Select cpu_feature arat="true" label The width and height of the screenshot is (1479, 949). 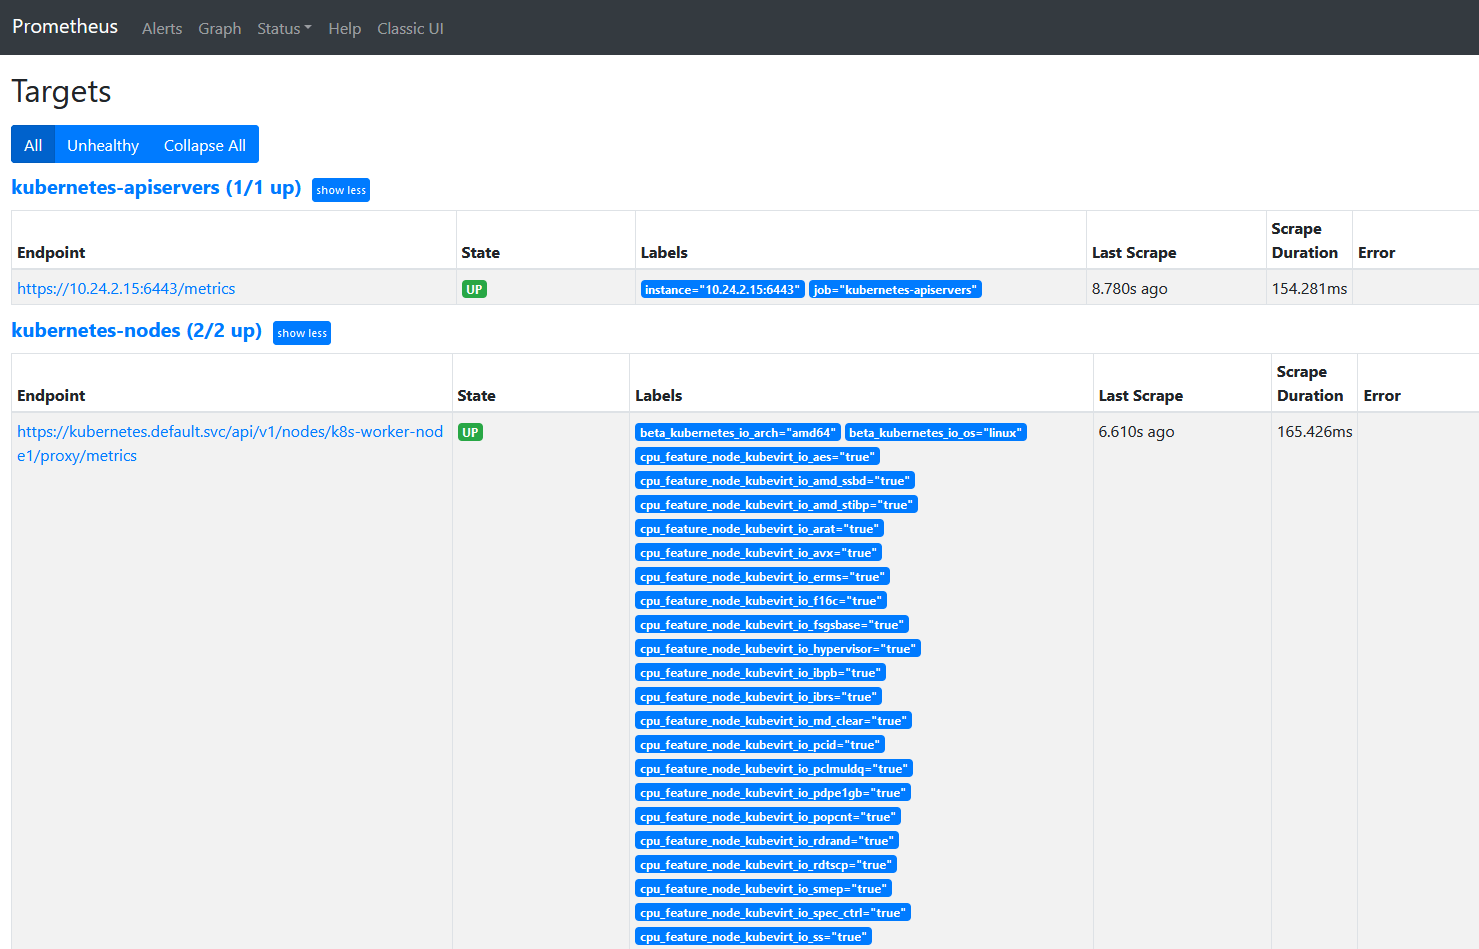click(x=760, y=528)
